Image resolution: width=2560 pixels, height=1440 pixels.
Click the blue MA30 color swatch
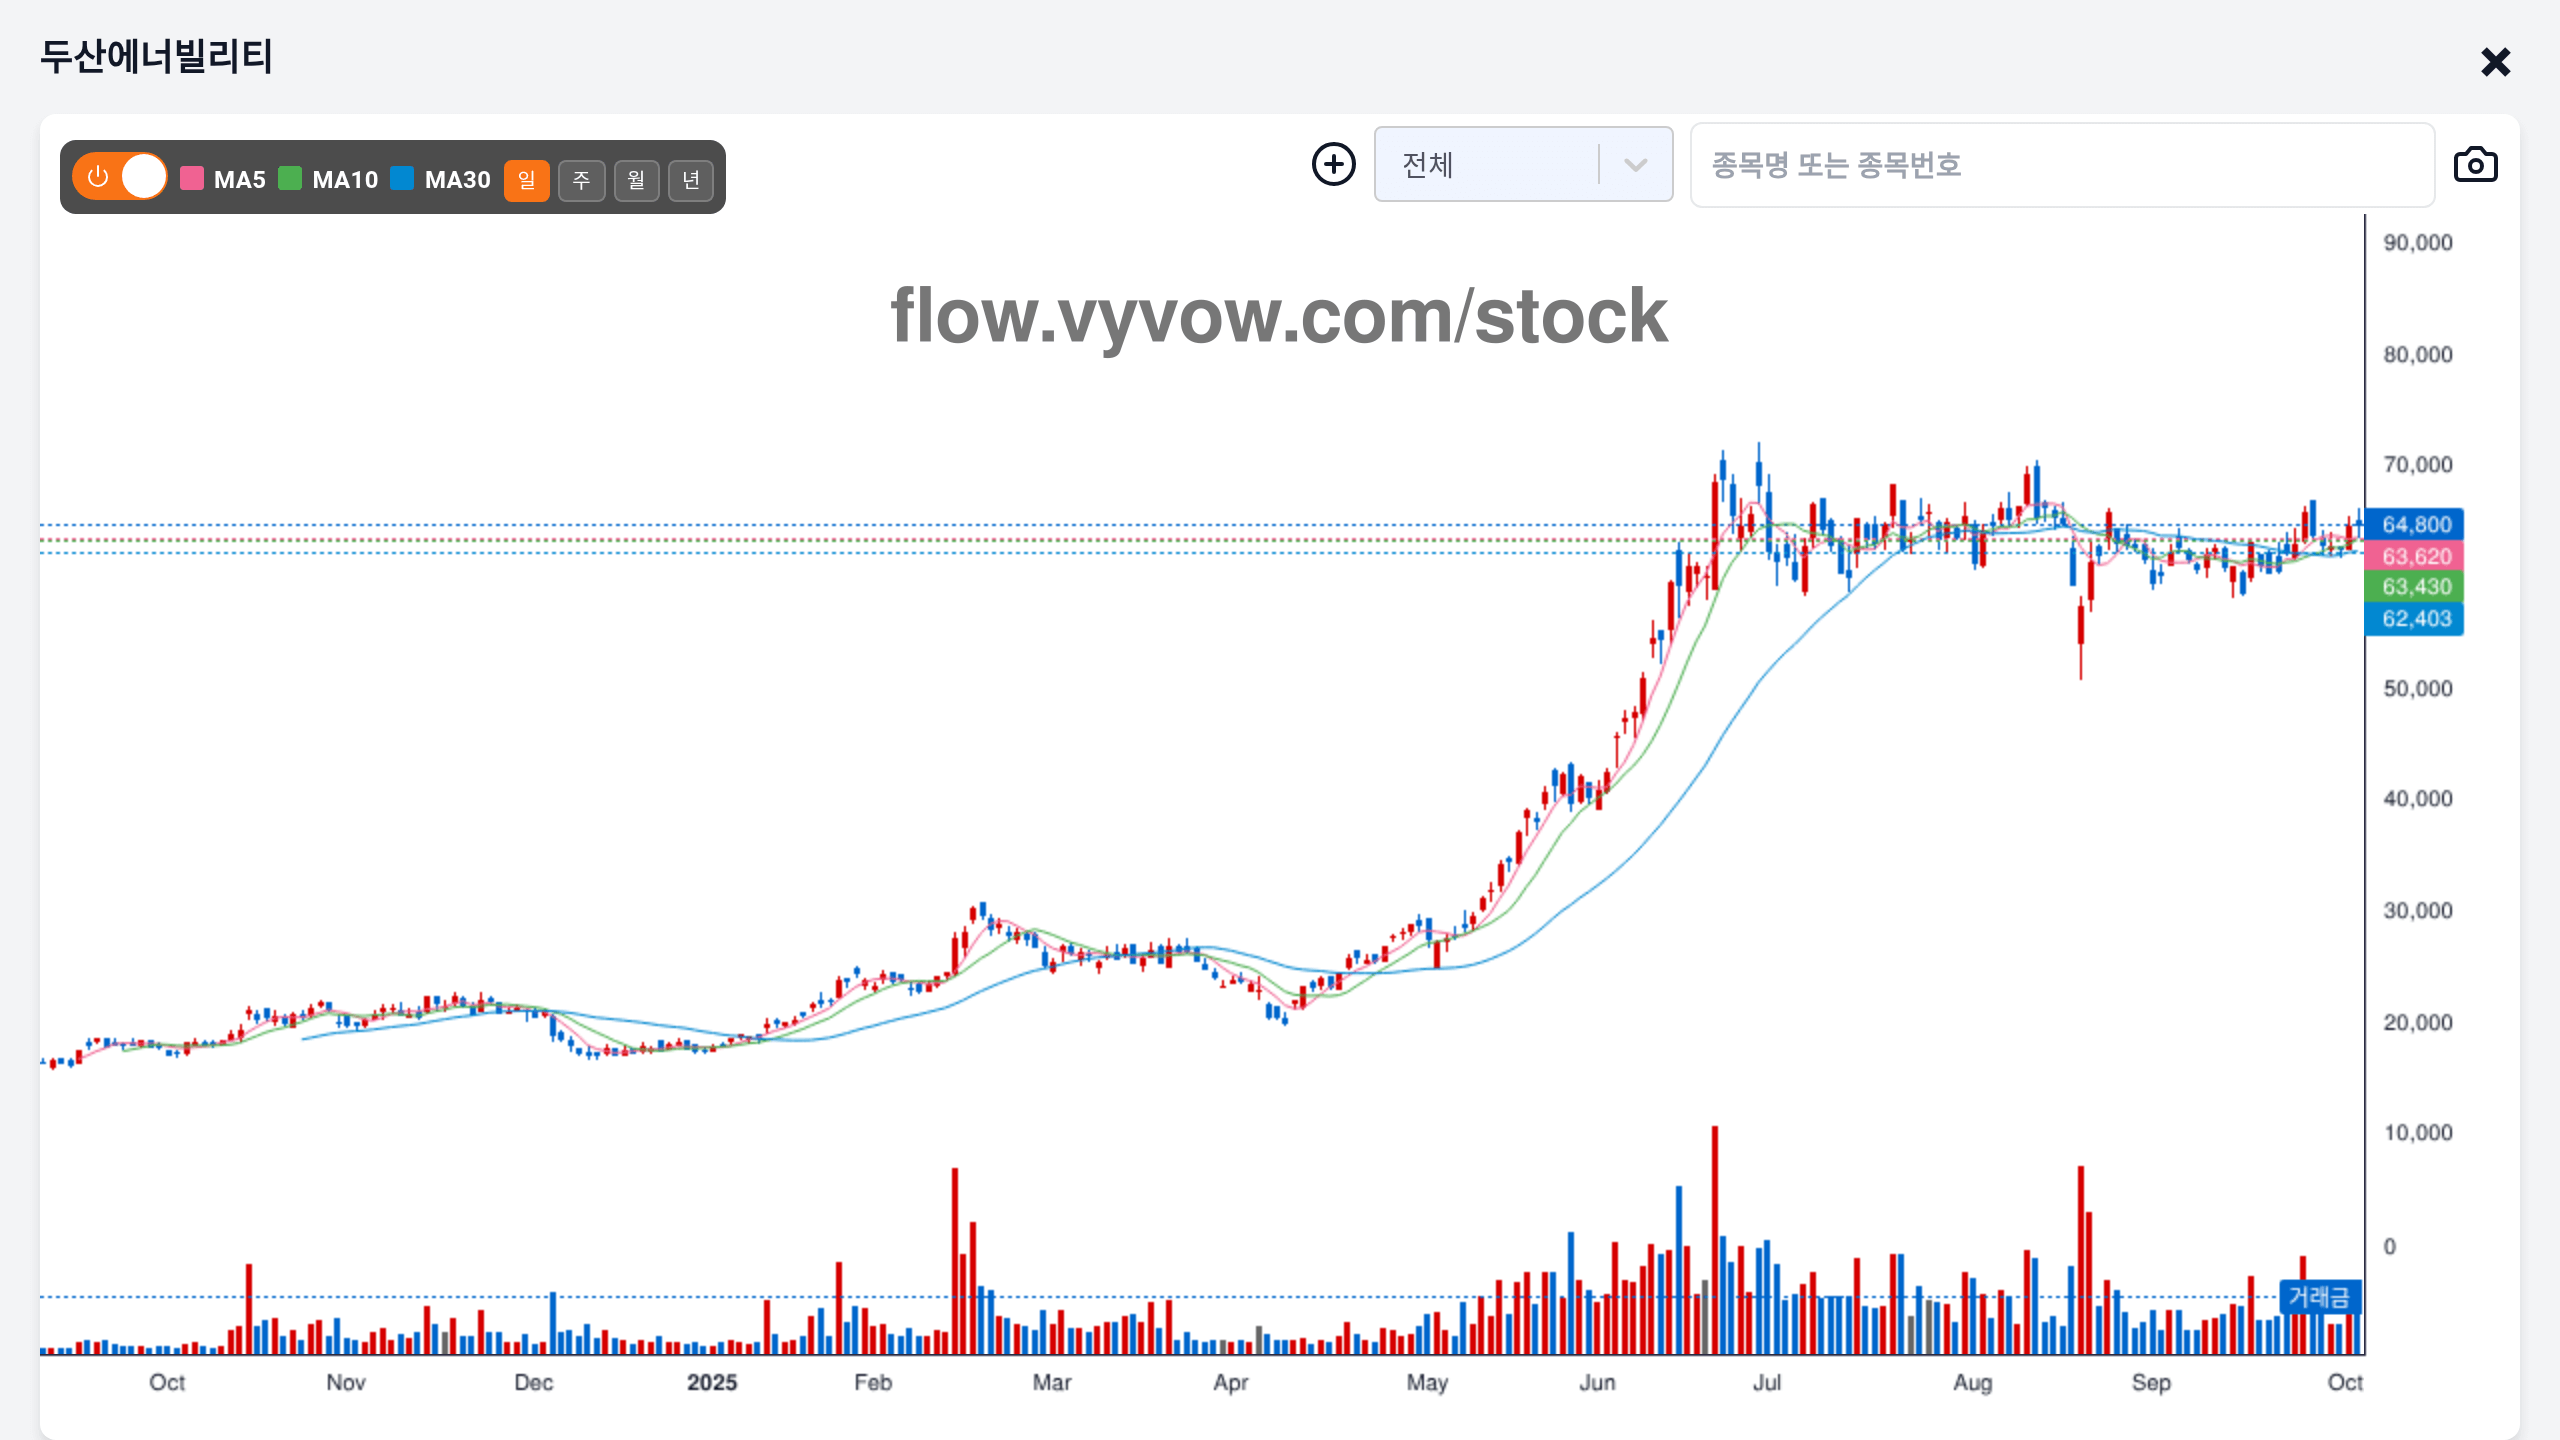(402, 179)
